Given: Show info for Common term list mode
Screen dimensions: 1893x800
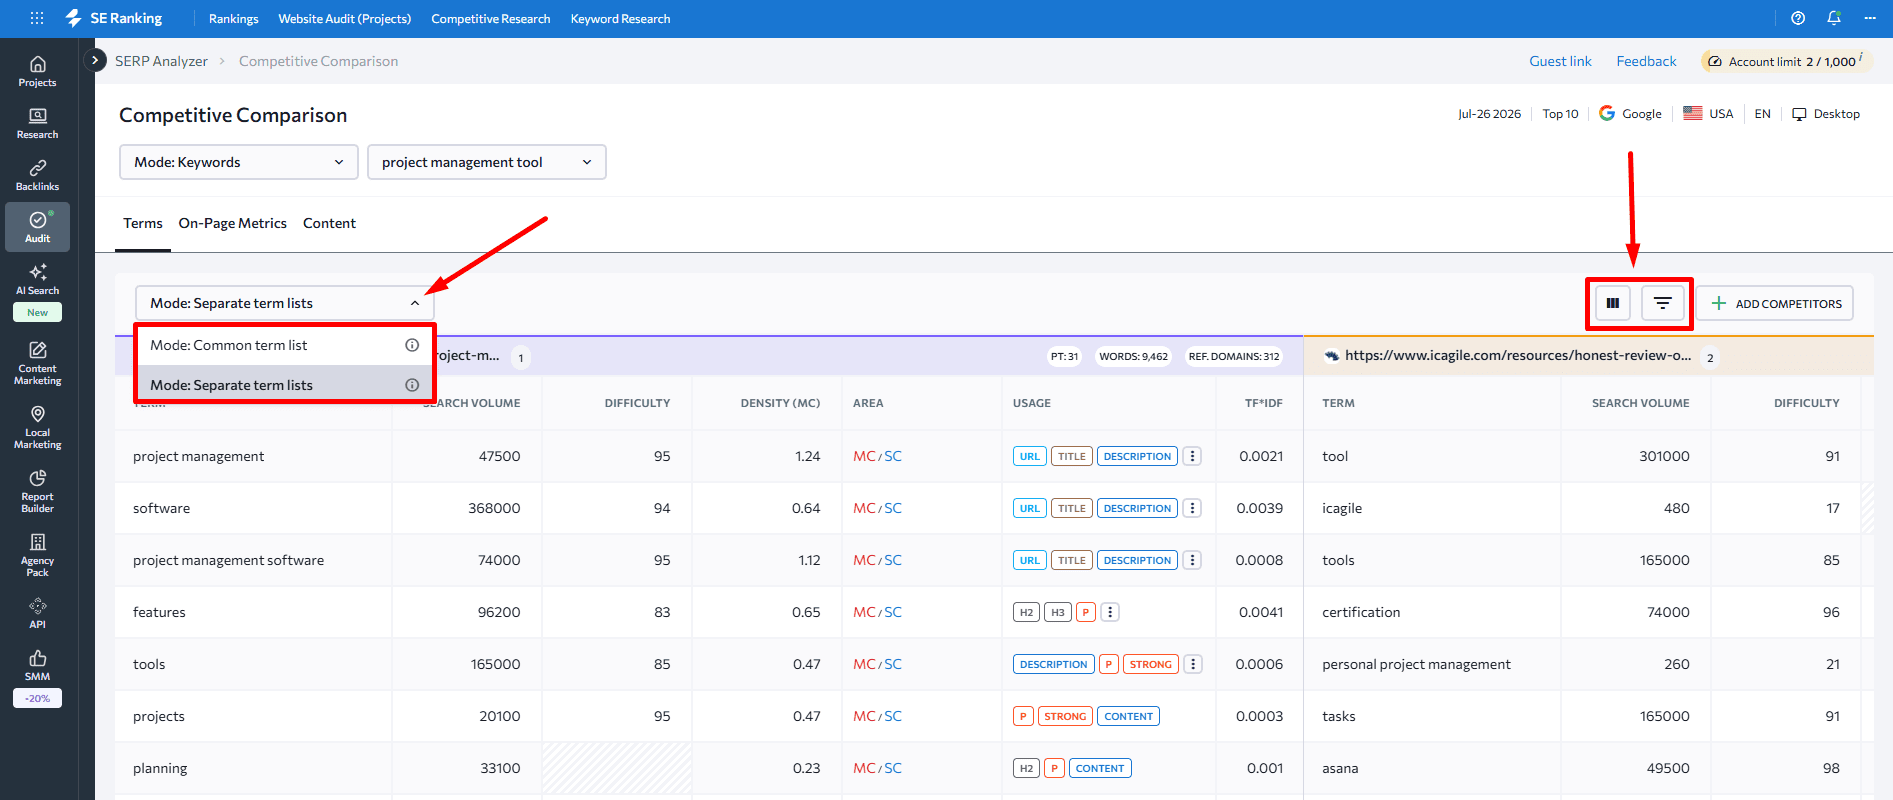Looking at the screenshot, I should click(x=411, y=345).
